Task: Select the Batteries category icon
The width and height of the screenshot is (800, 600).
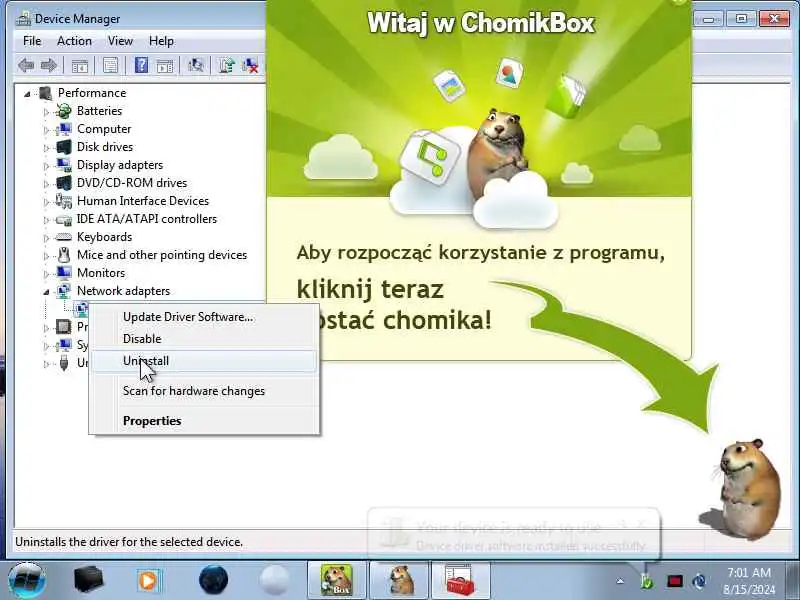Action: point(64,111)
